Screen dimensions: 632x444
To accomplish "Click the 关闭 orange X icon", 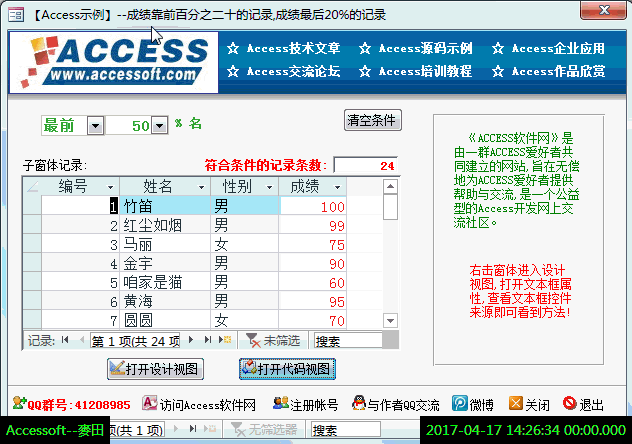I will point(516,403).
